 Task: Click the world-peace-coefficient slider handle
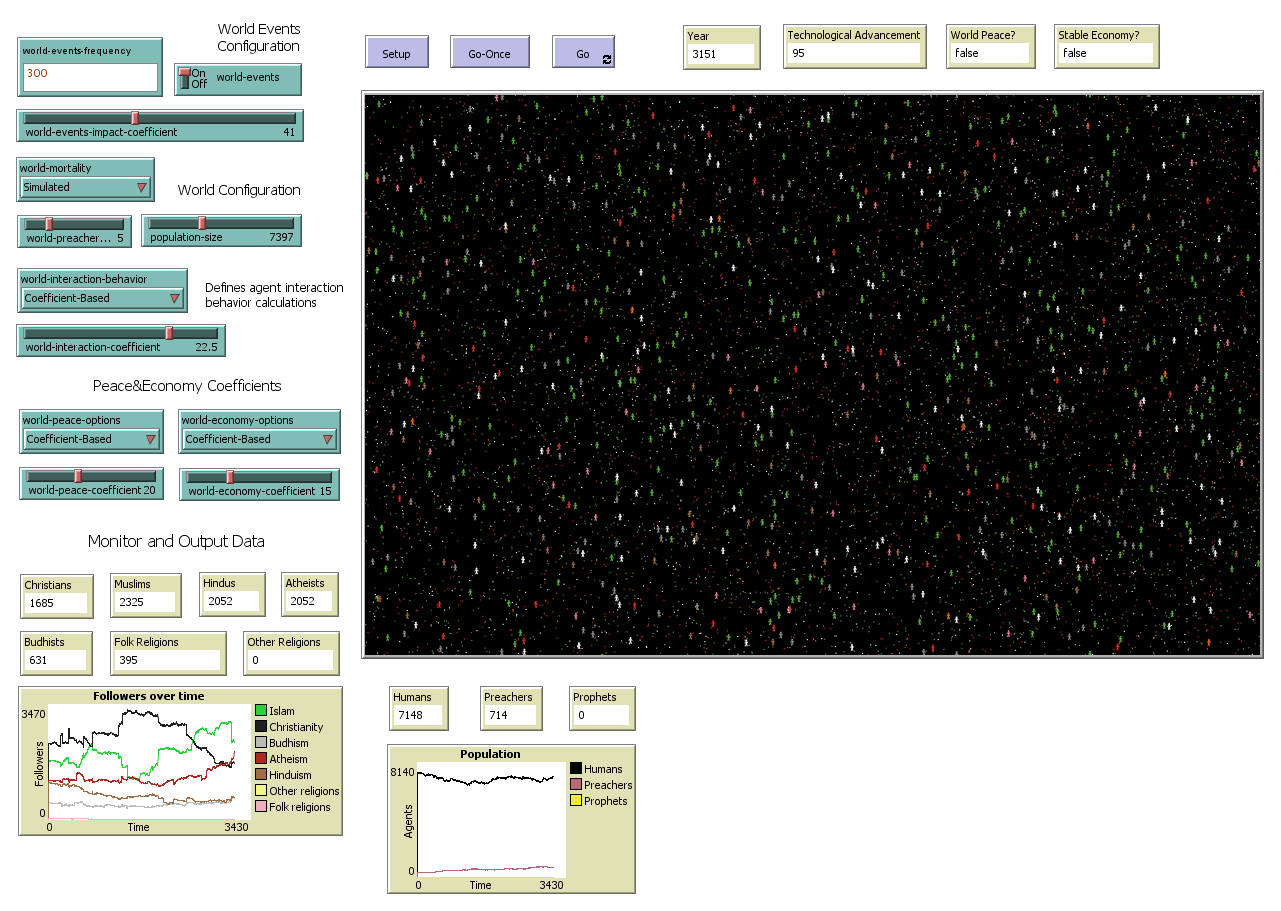point(78,476)
